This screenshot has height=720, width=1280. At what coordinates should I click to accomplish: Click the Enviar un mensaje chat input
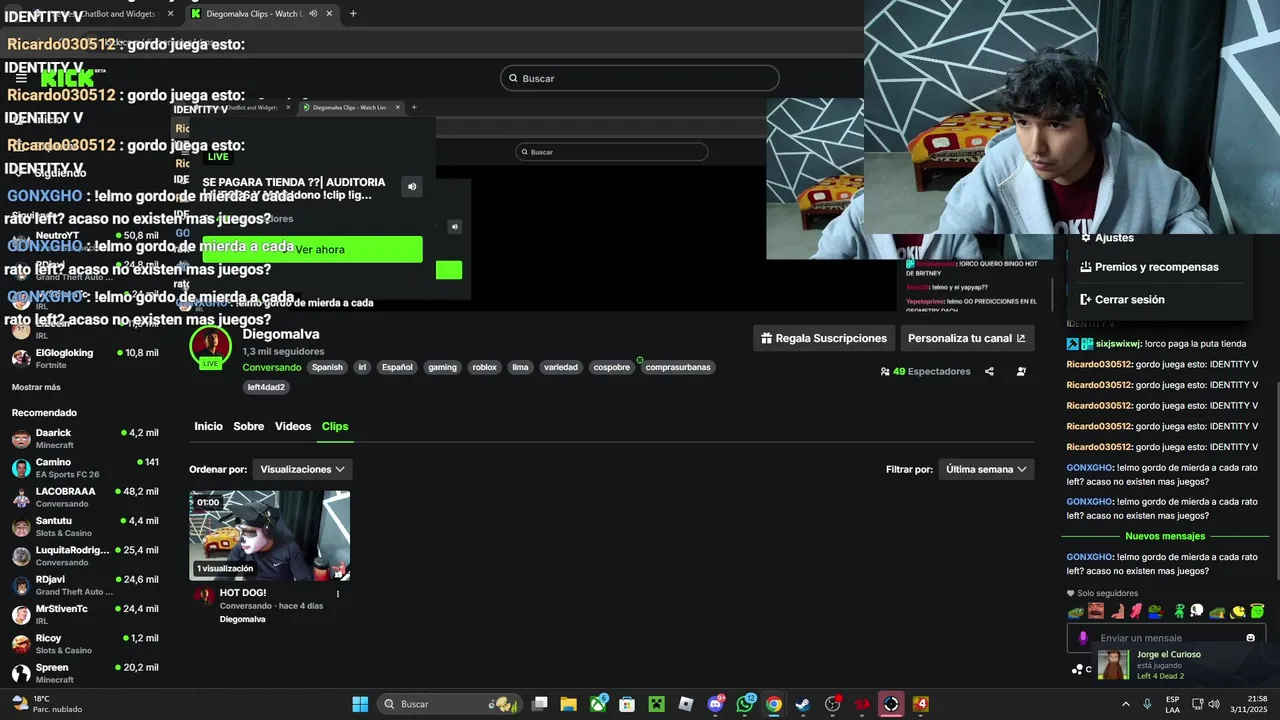pos(1165,638)
